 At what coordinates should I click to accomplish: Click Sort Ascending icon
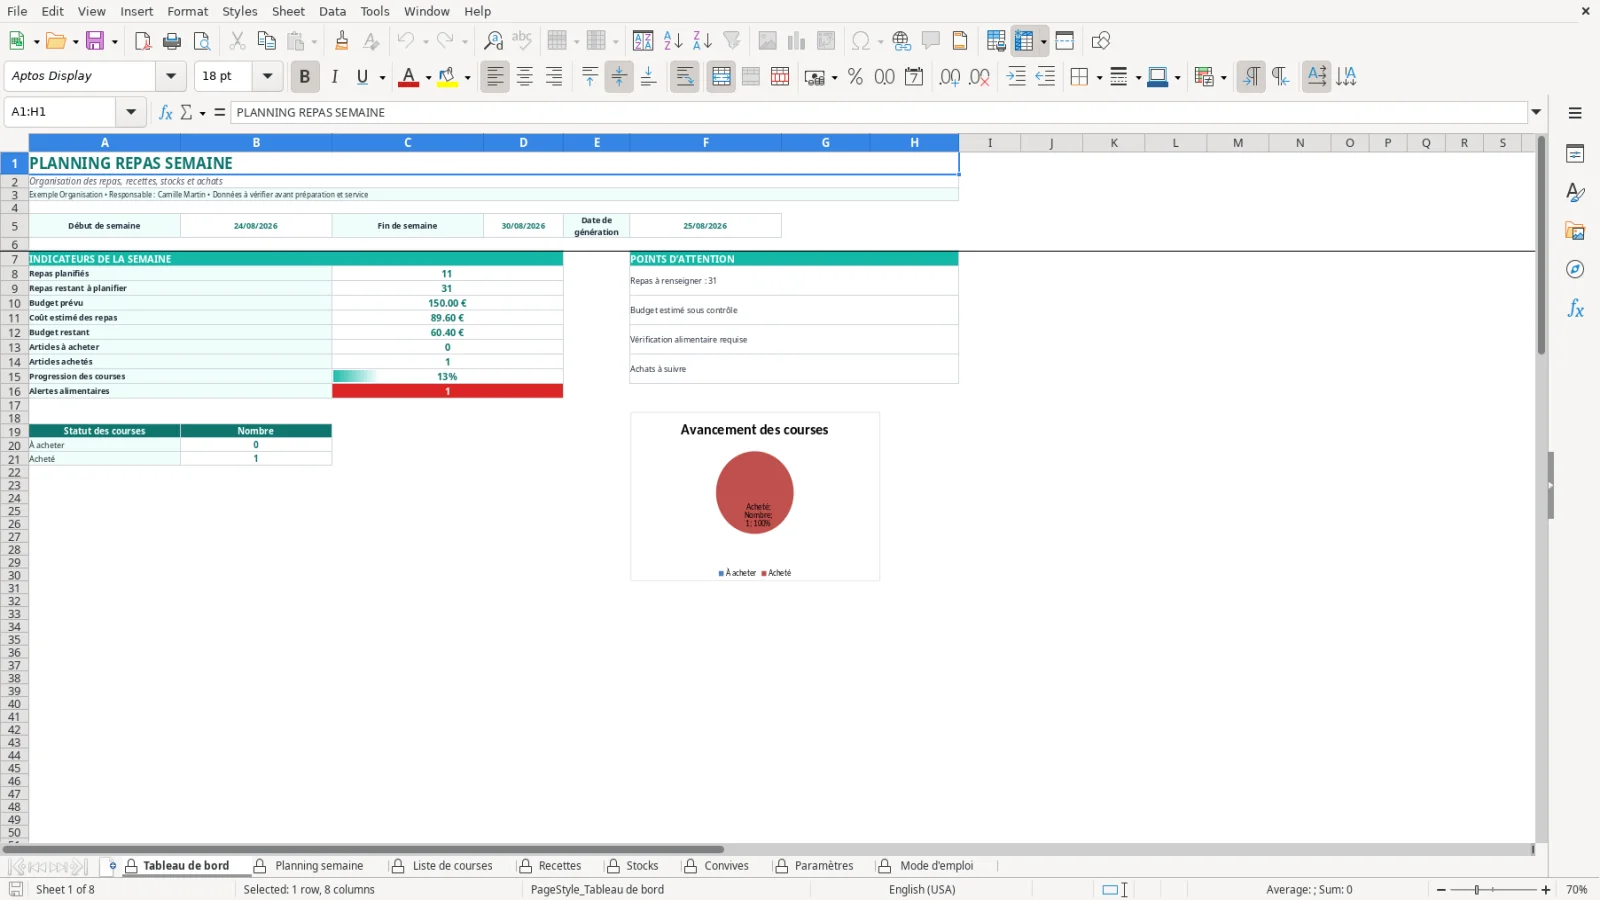coord(673,41)
